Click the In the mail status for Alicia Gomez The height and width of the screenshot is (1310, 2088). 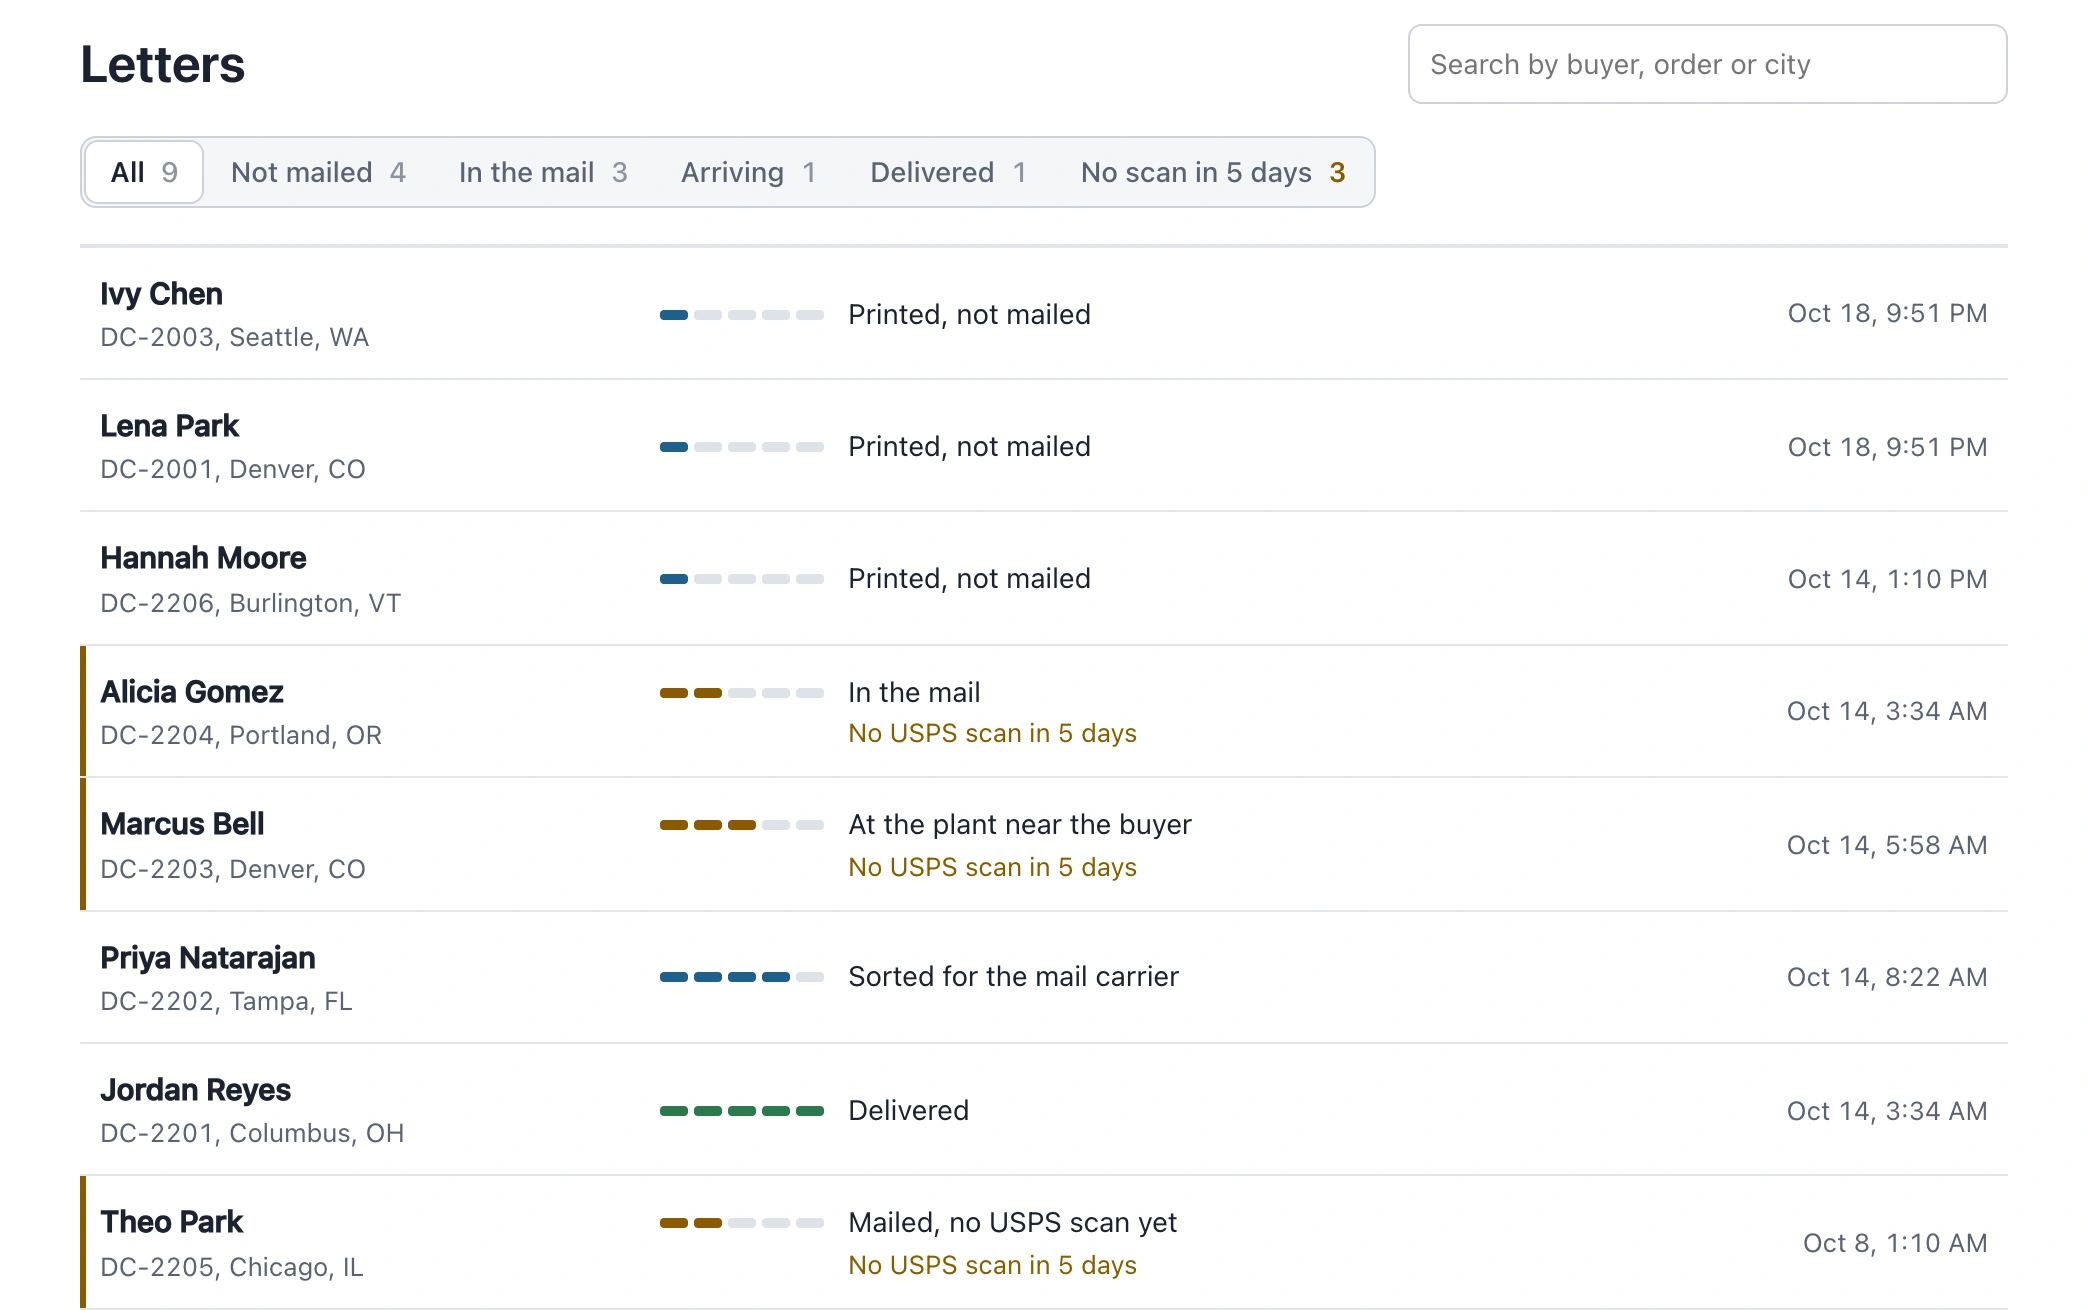click(914, 692)
